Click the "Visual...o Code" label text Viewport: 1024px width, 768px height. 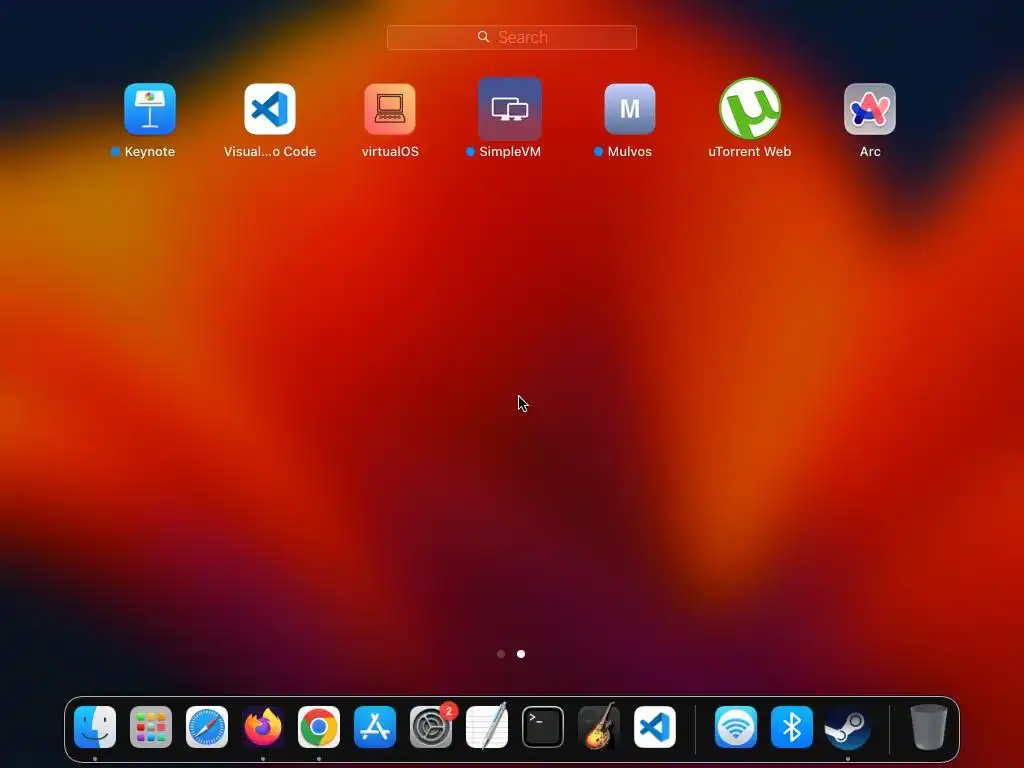click(270, 152)
